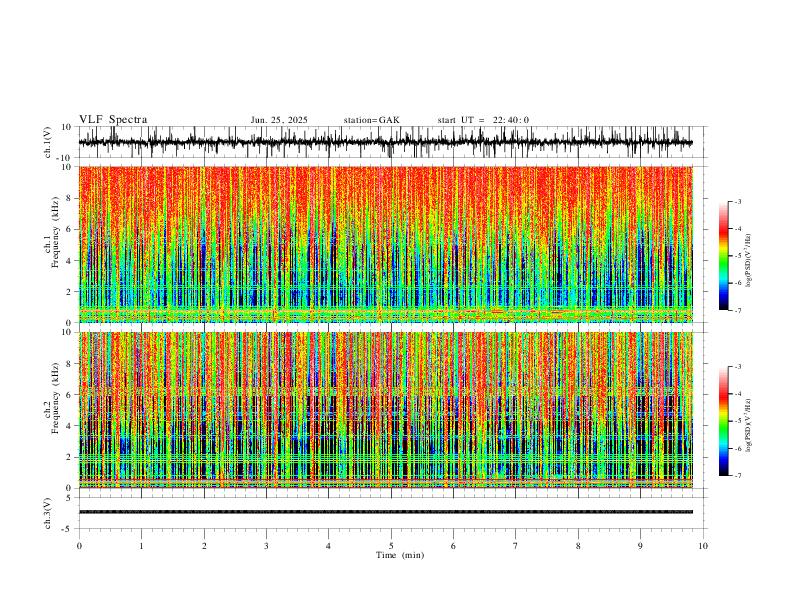Click the "9" tick on the time axis
This screenshot has height=612, width=792.
click(640, 546)
